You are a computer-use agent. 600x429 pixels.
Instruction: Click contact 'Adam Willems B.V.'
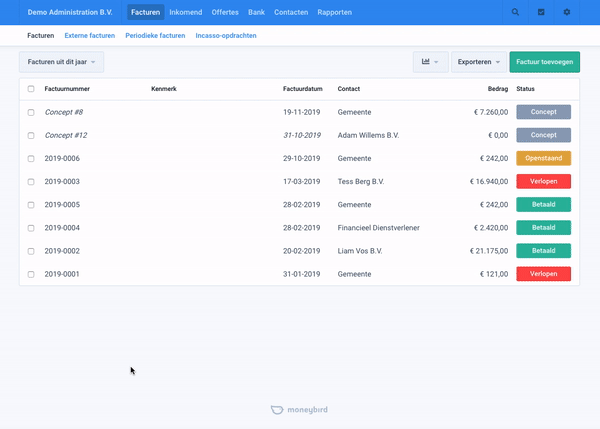368,135
